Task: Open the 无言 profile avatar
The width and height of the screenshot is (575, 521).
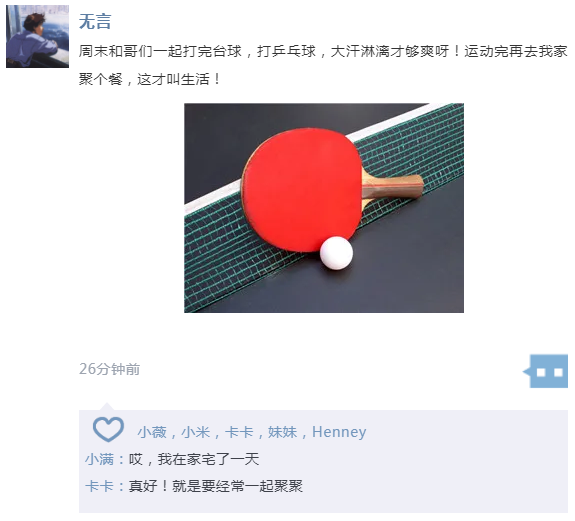Action: tap(37, 36)
